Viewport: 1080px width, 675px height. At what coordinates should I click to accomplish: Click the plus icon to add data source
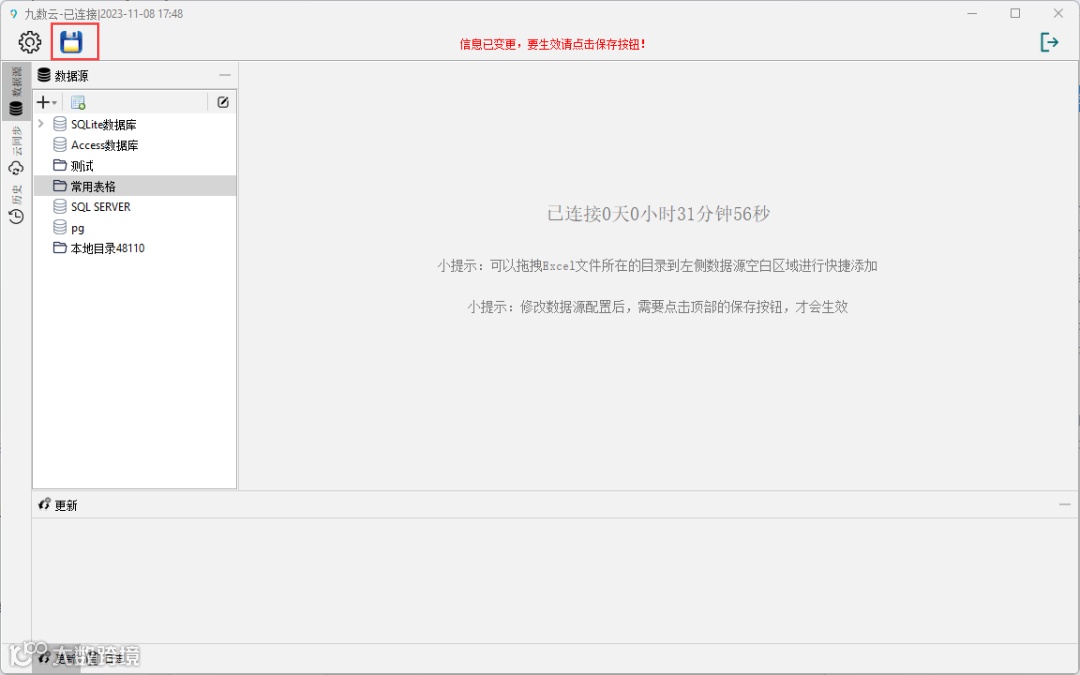point(41,101)
